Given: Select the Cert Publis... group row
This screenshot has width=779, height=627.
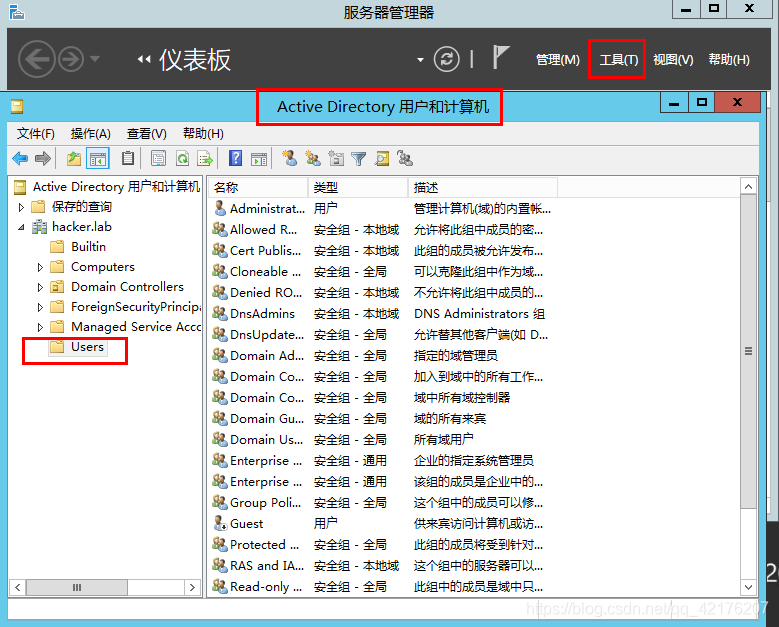Looking at the screenshot, I should tap(383, 250).
